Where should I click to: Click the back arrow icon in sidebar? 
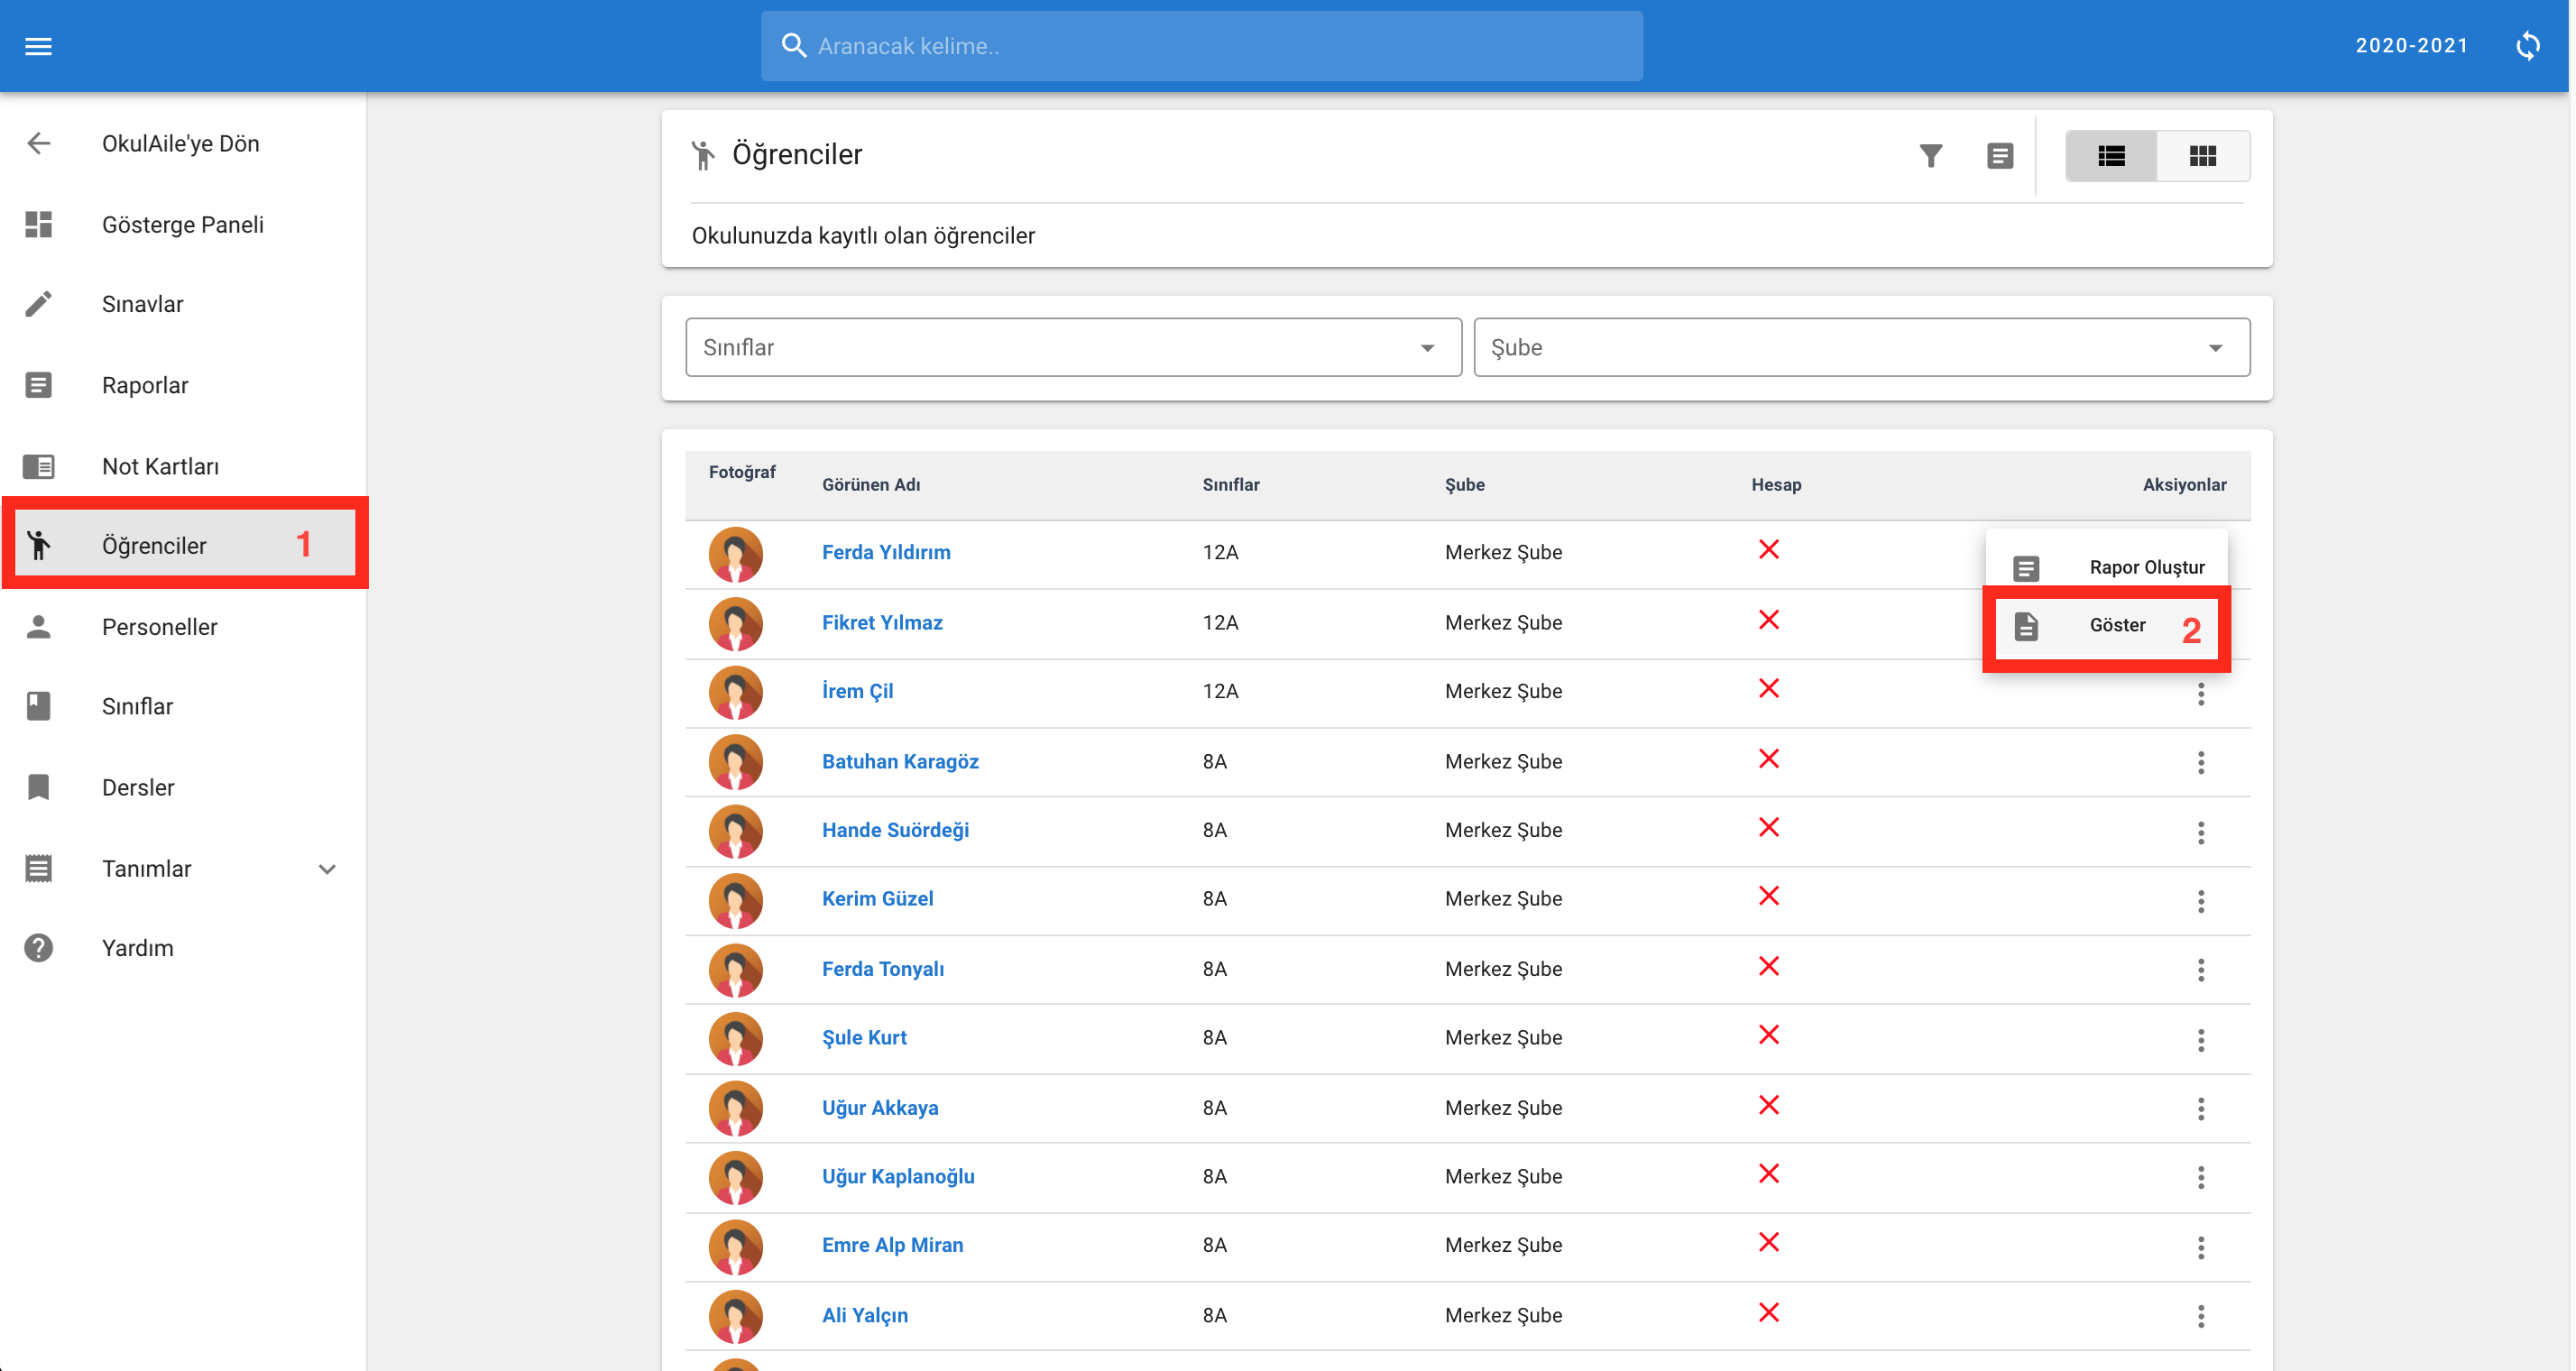point(38,143)
